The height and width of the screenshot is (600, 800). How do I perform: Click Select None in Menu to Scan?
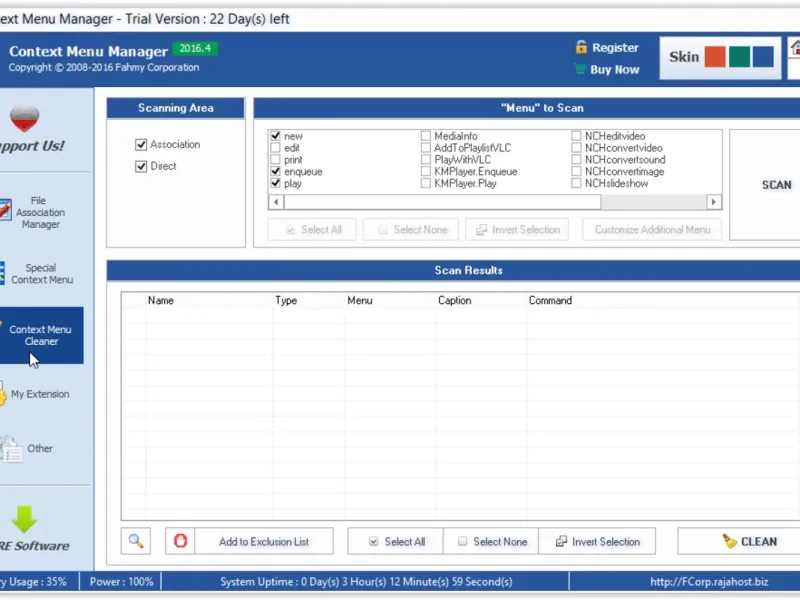tap(411, 230)
